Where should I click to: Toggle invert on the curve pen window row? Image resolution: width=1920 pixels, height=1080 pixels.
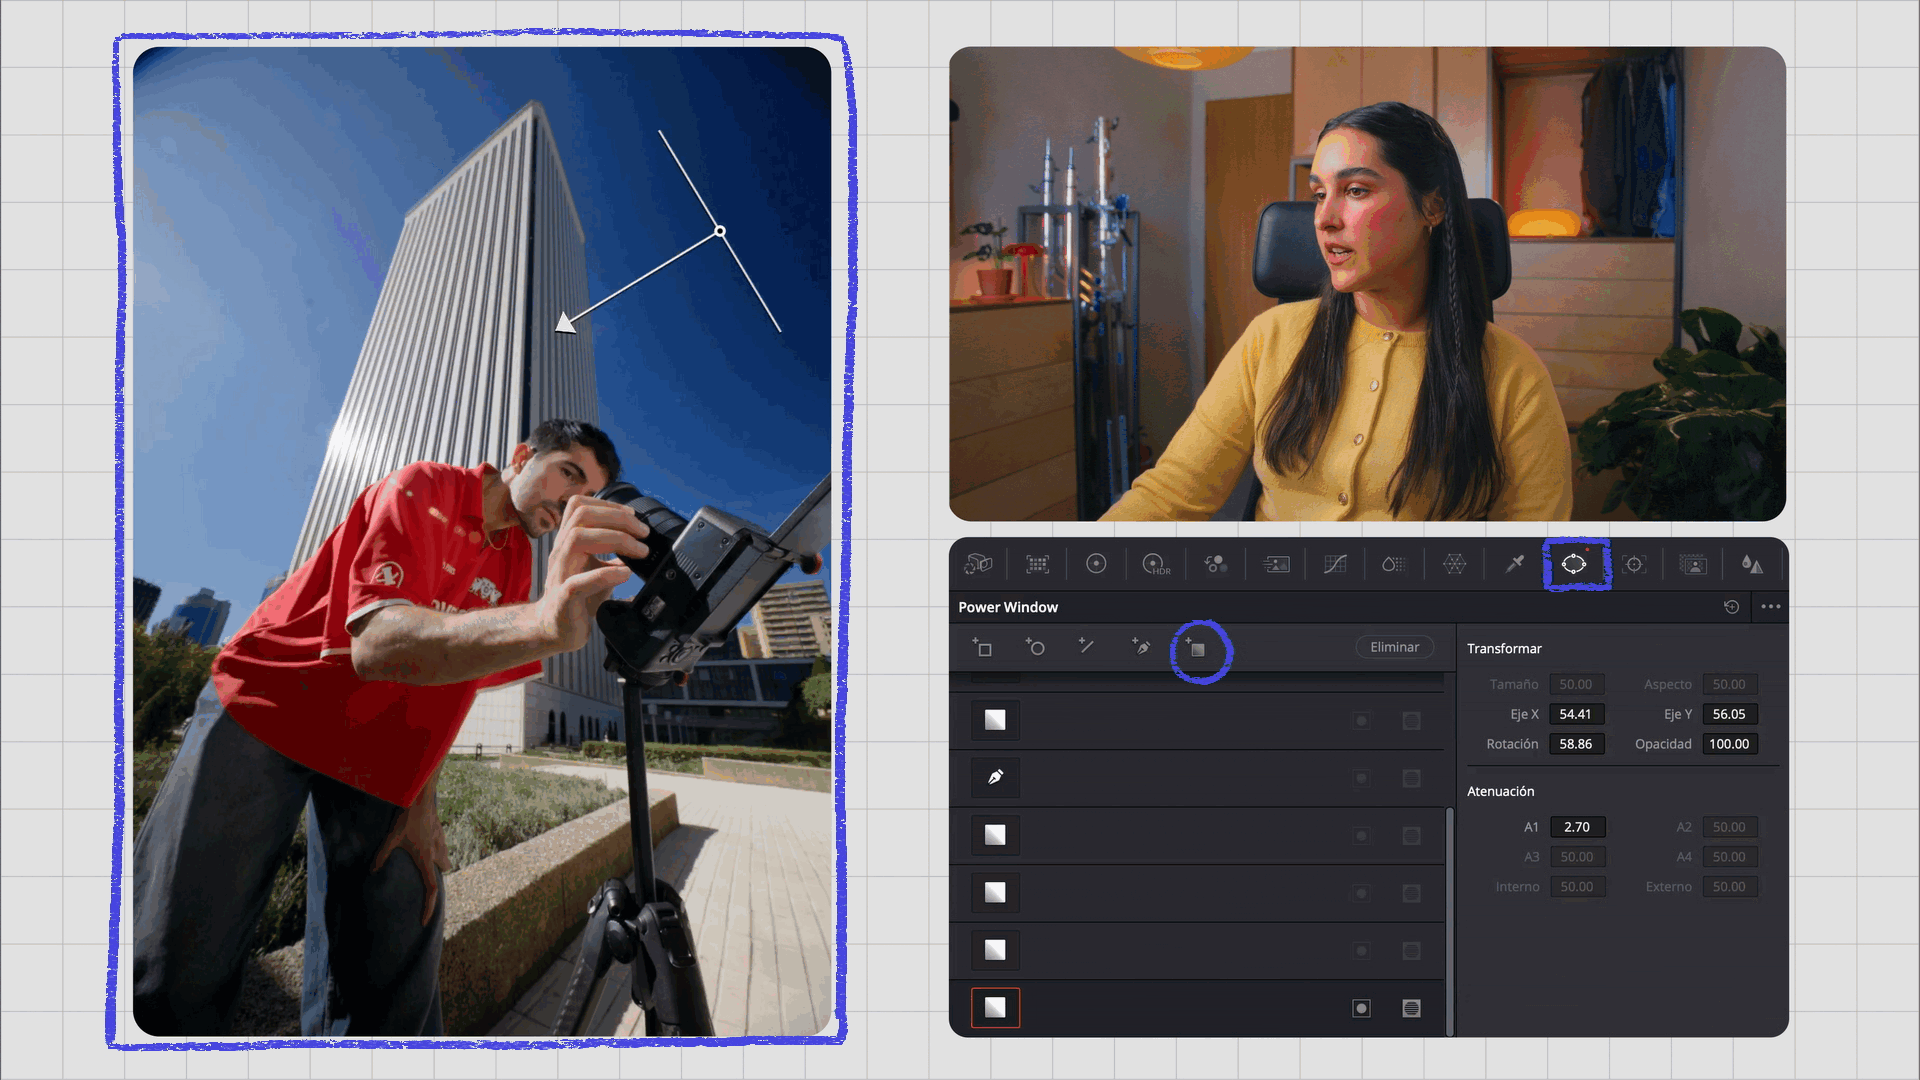tap(1361, 778)
